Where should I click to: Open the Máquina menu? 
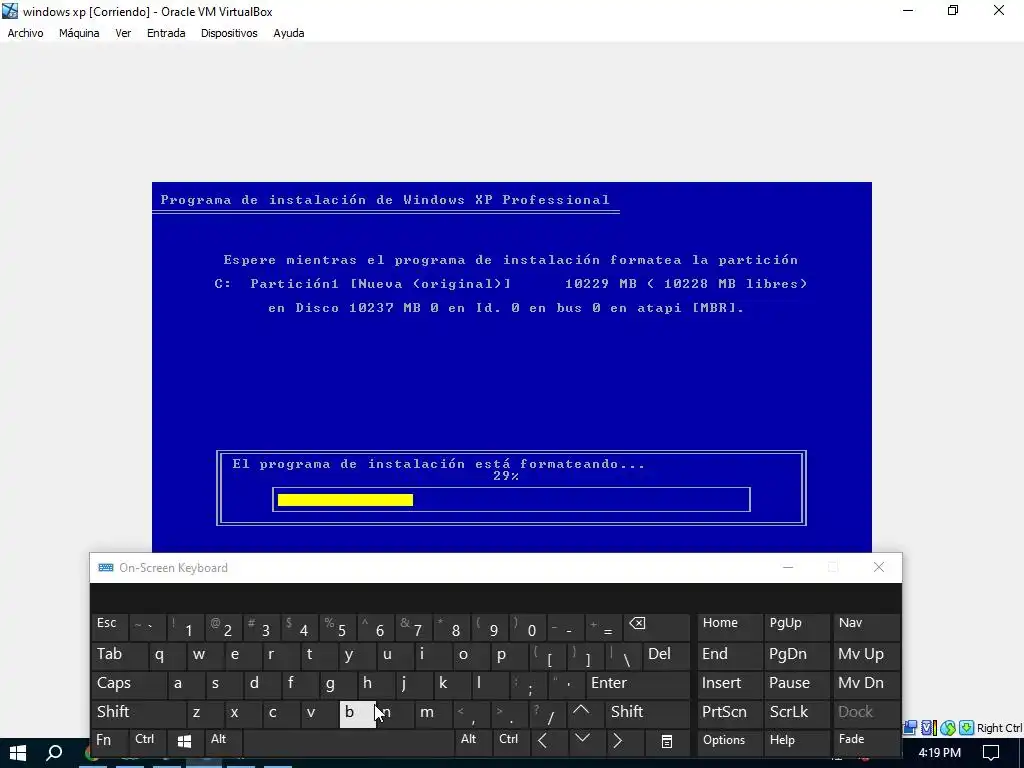[79, 33]
